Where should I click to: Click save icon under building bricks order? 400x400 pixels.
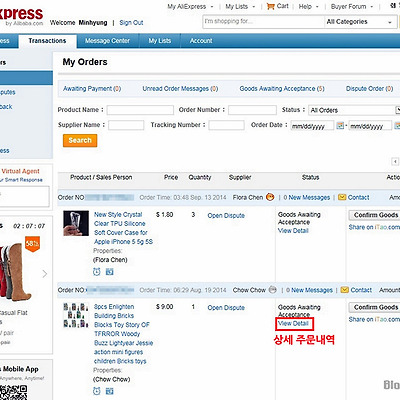pyautogui.click(x=109, y=391)
